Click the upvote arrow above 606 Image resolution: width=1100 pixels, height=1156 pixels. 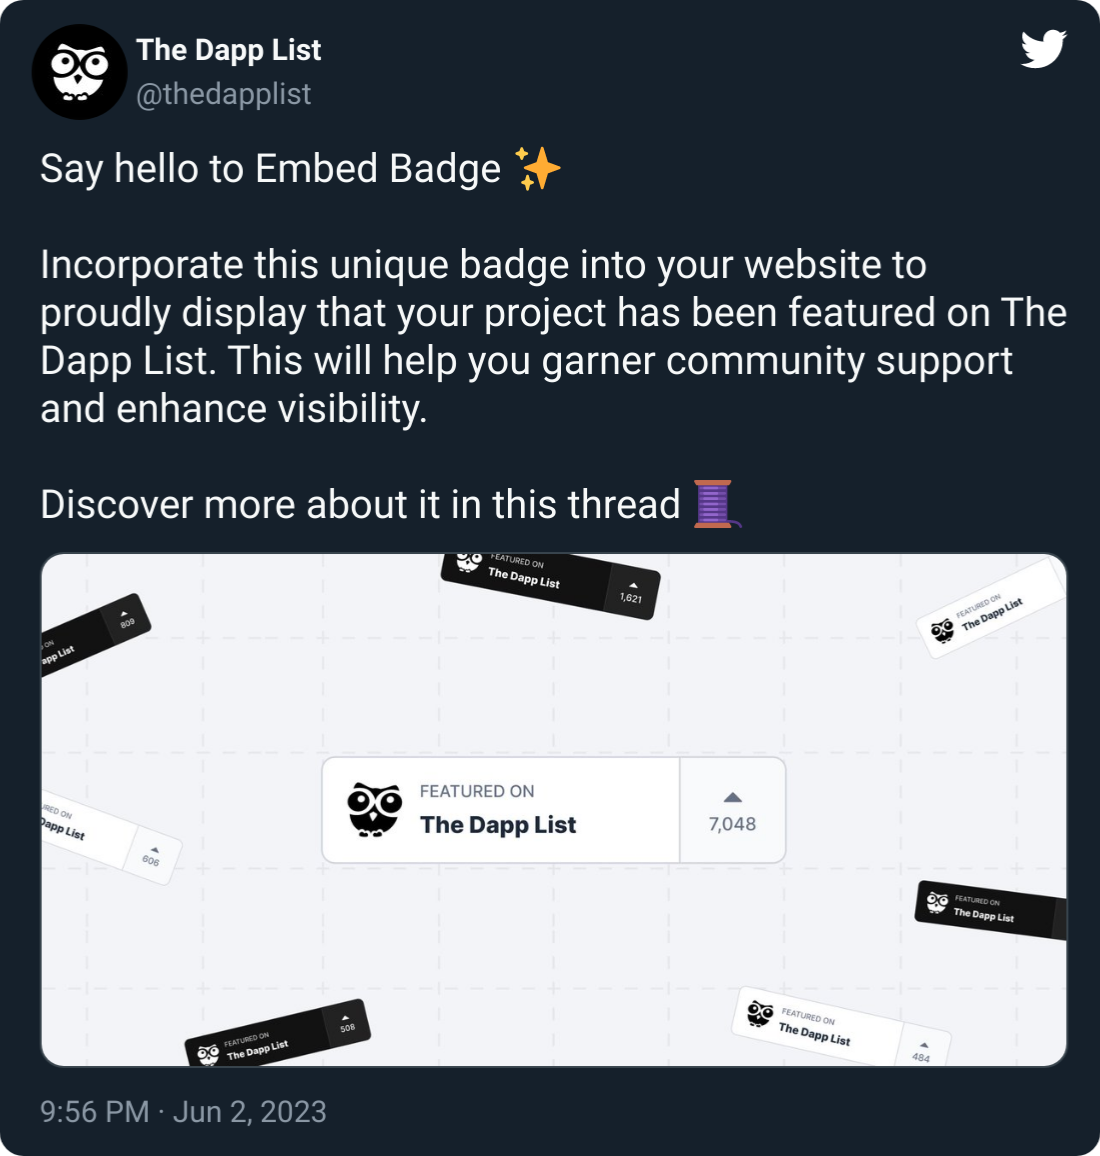click(155, 850)
